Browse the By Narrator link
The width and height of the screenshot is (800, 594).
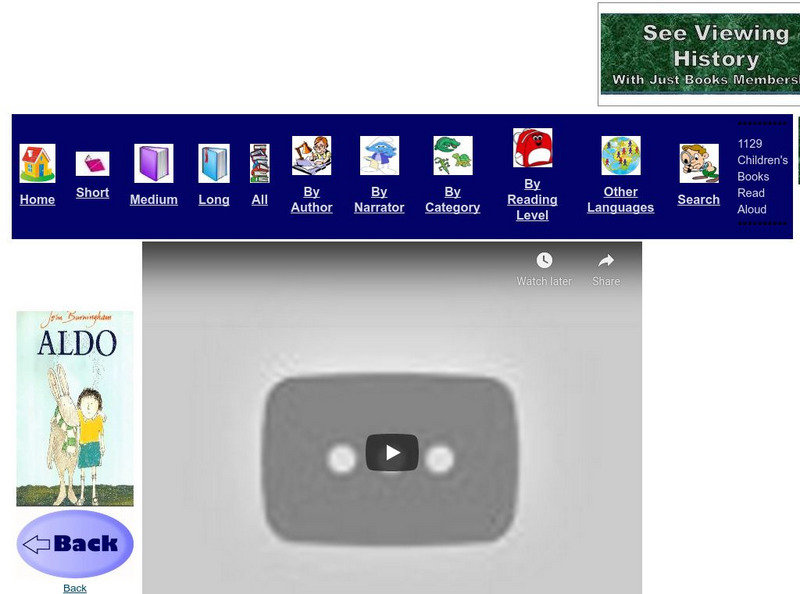[379, 200]
